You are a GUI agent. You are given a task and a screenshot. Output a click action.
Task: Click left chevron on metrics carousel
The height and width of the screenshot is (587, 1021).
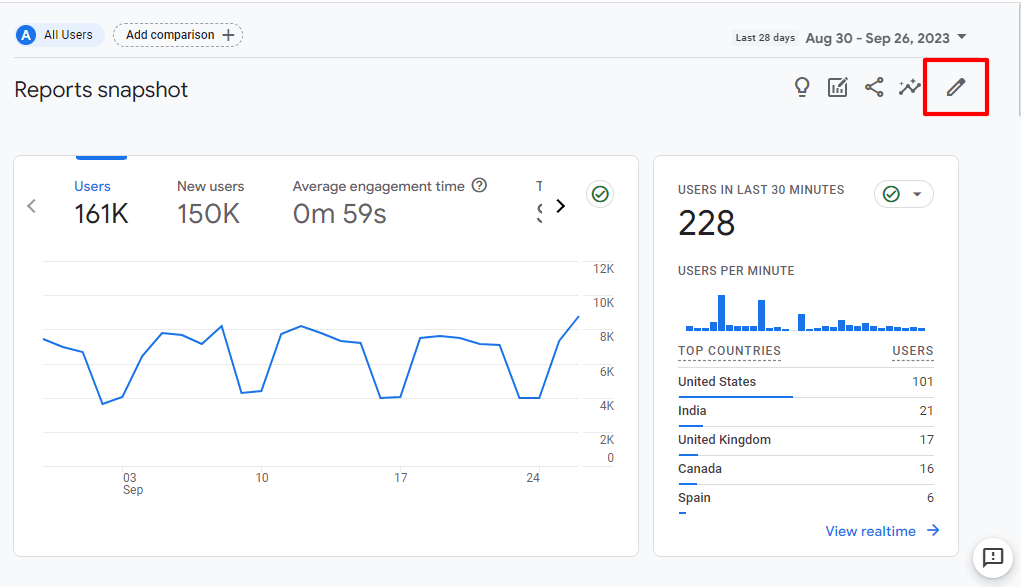point(31,205)
